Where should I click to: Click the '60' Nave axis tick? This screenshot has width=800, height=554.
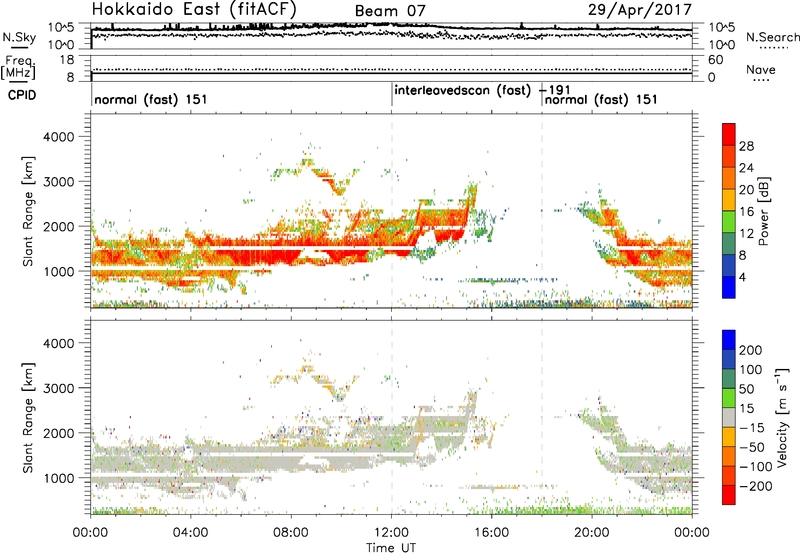[x=715, y=60]
